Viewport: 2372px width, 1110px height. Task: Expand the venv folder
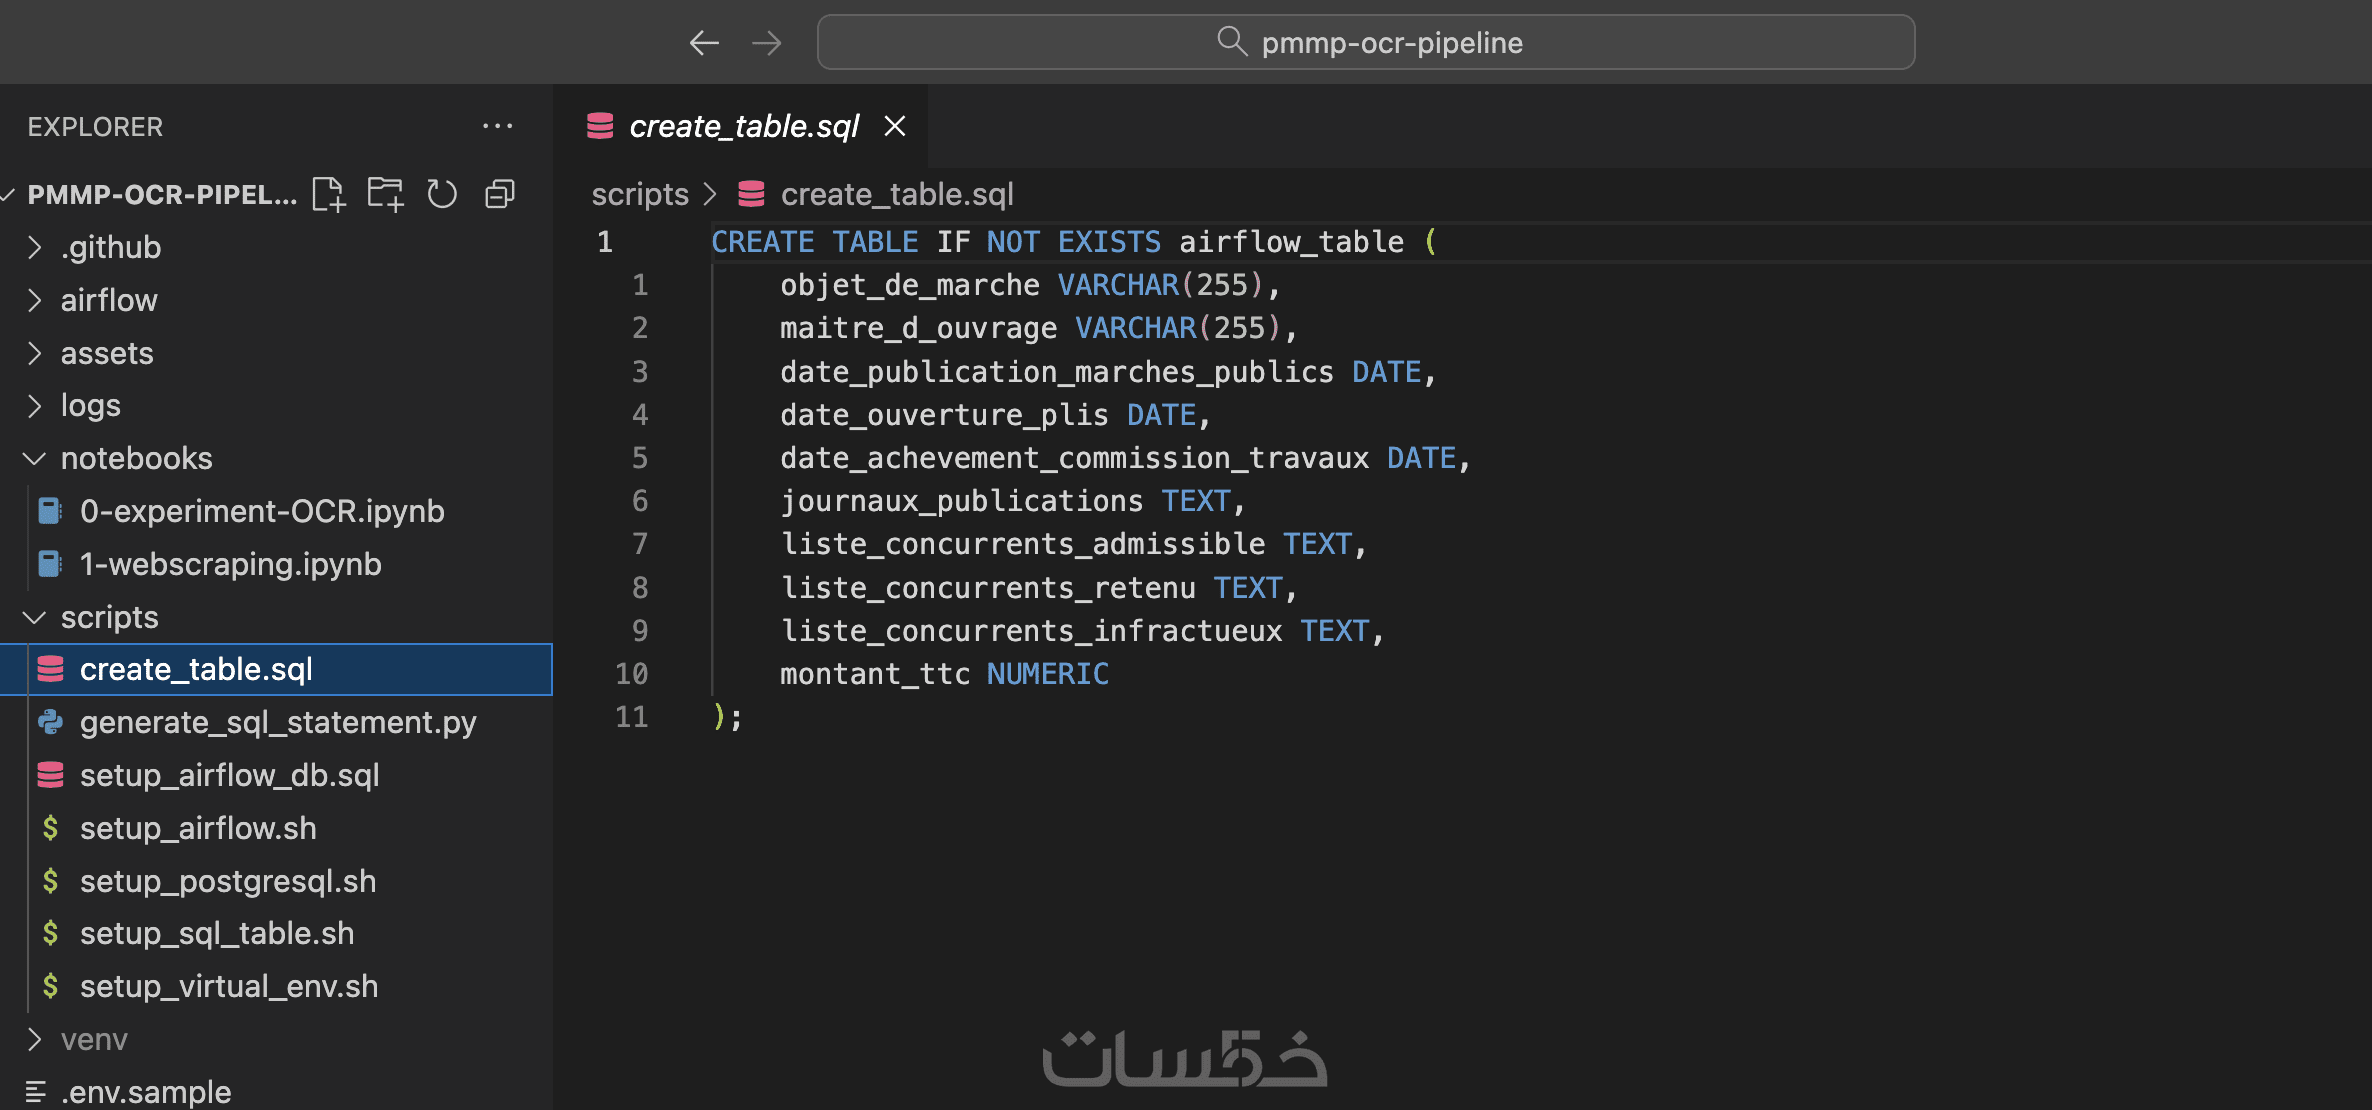[x=94, y=1039]
